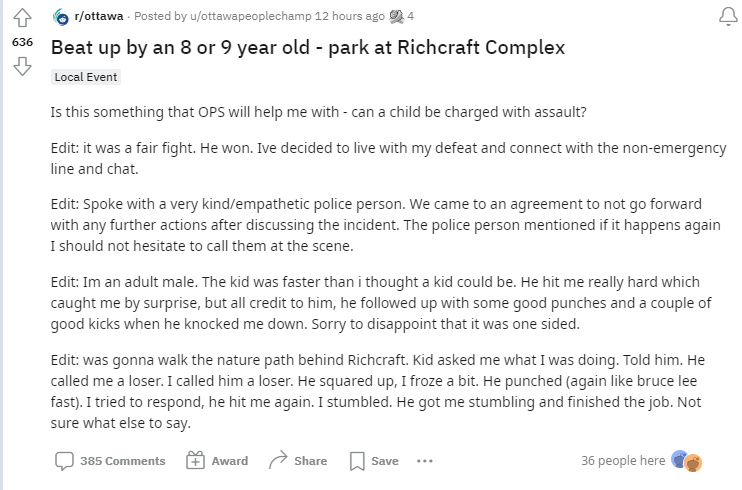
Task: Click the award count number 4
Action: tap(411, 16)
